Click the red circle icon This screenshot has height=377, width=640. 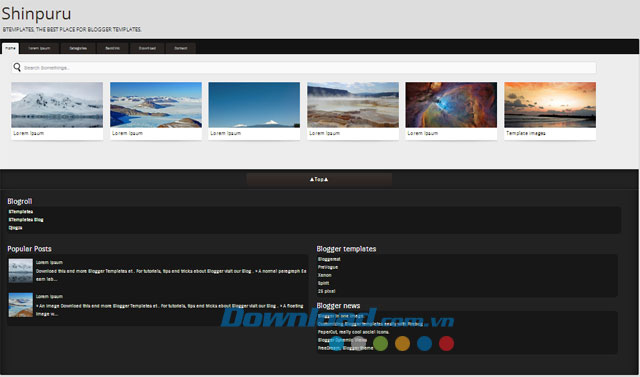447,344
